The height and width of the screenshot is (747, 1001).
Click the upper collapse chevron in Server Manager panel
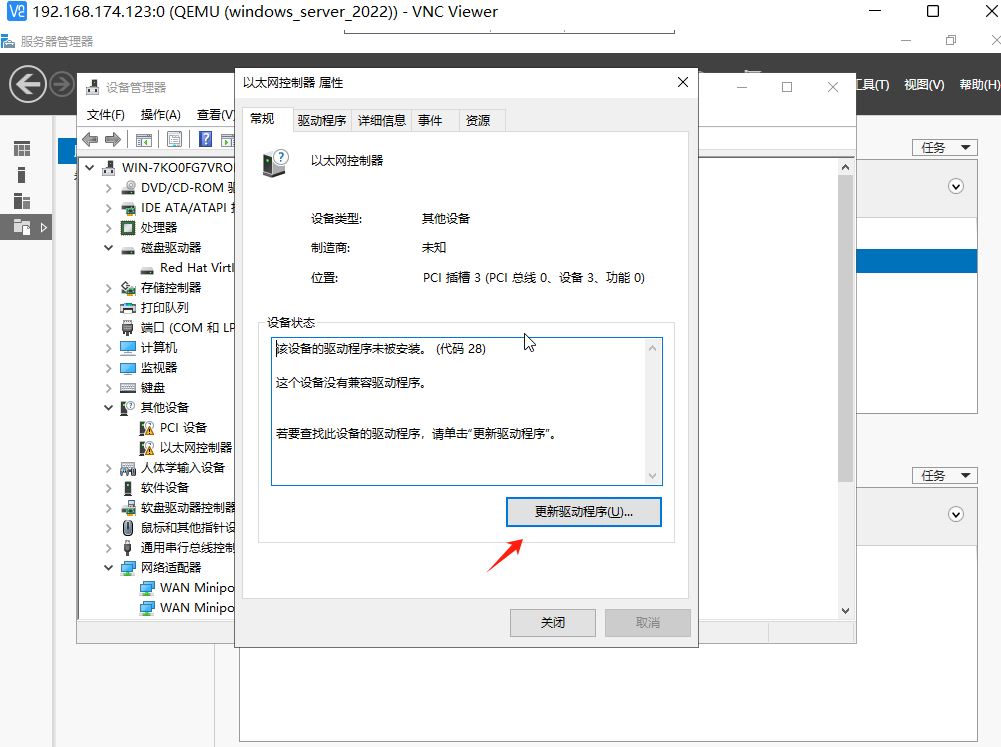(956, 186)
